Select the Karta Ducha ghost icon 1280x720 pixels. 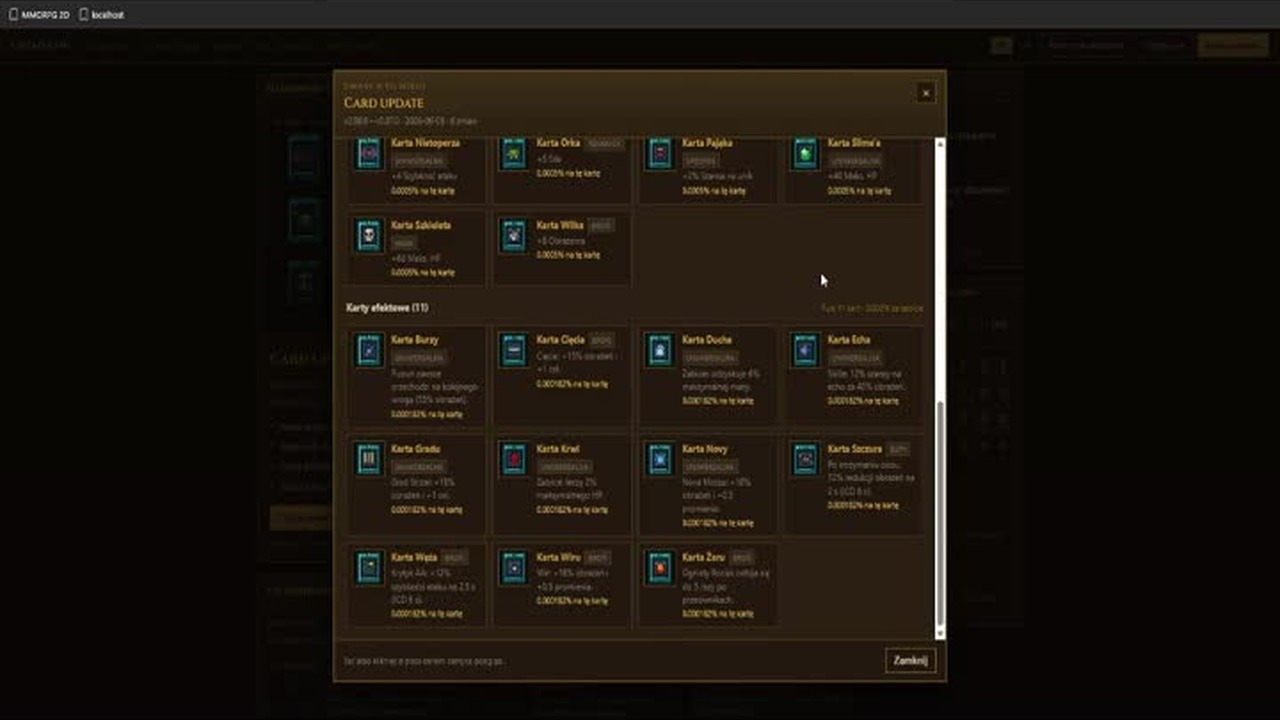[660, 350]
